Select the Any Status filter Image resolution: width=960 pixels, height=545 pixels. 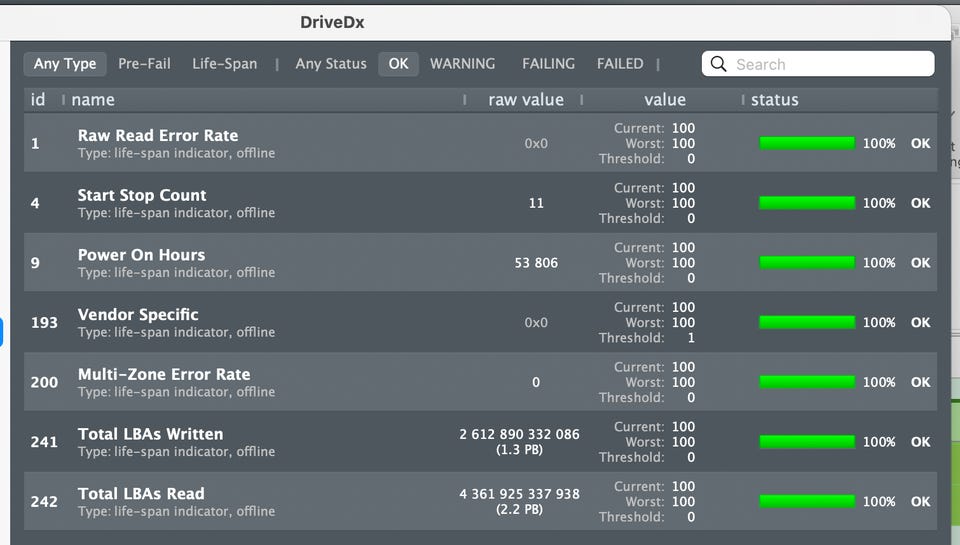pyautogui.click(x=331, y=64)
